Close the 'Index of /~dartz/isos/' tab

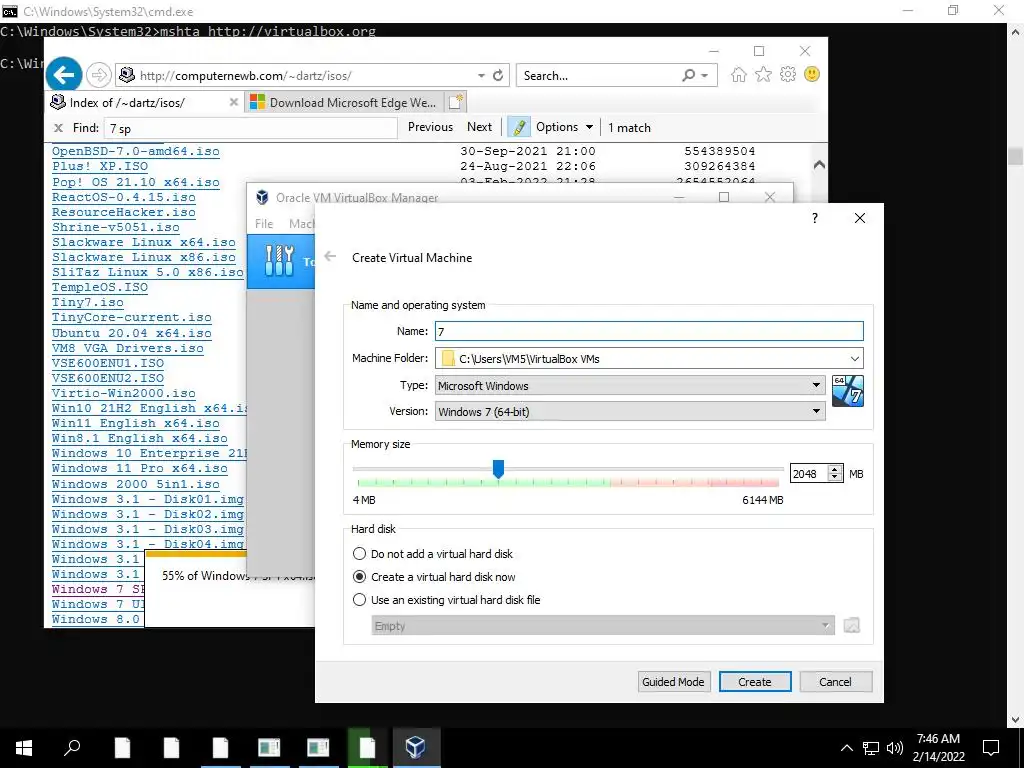coord(233,103)
